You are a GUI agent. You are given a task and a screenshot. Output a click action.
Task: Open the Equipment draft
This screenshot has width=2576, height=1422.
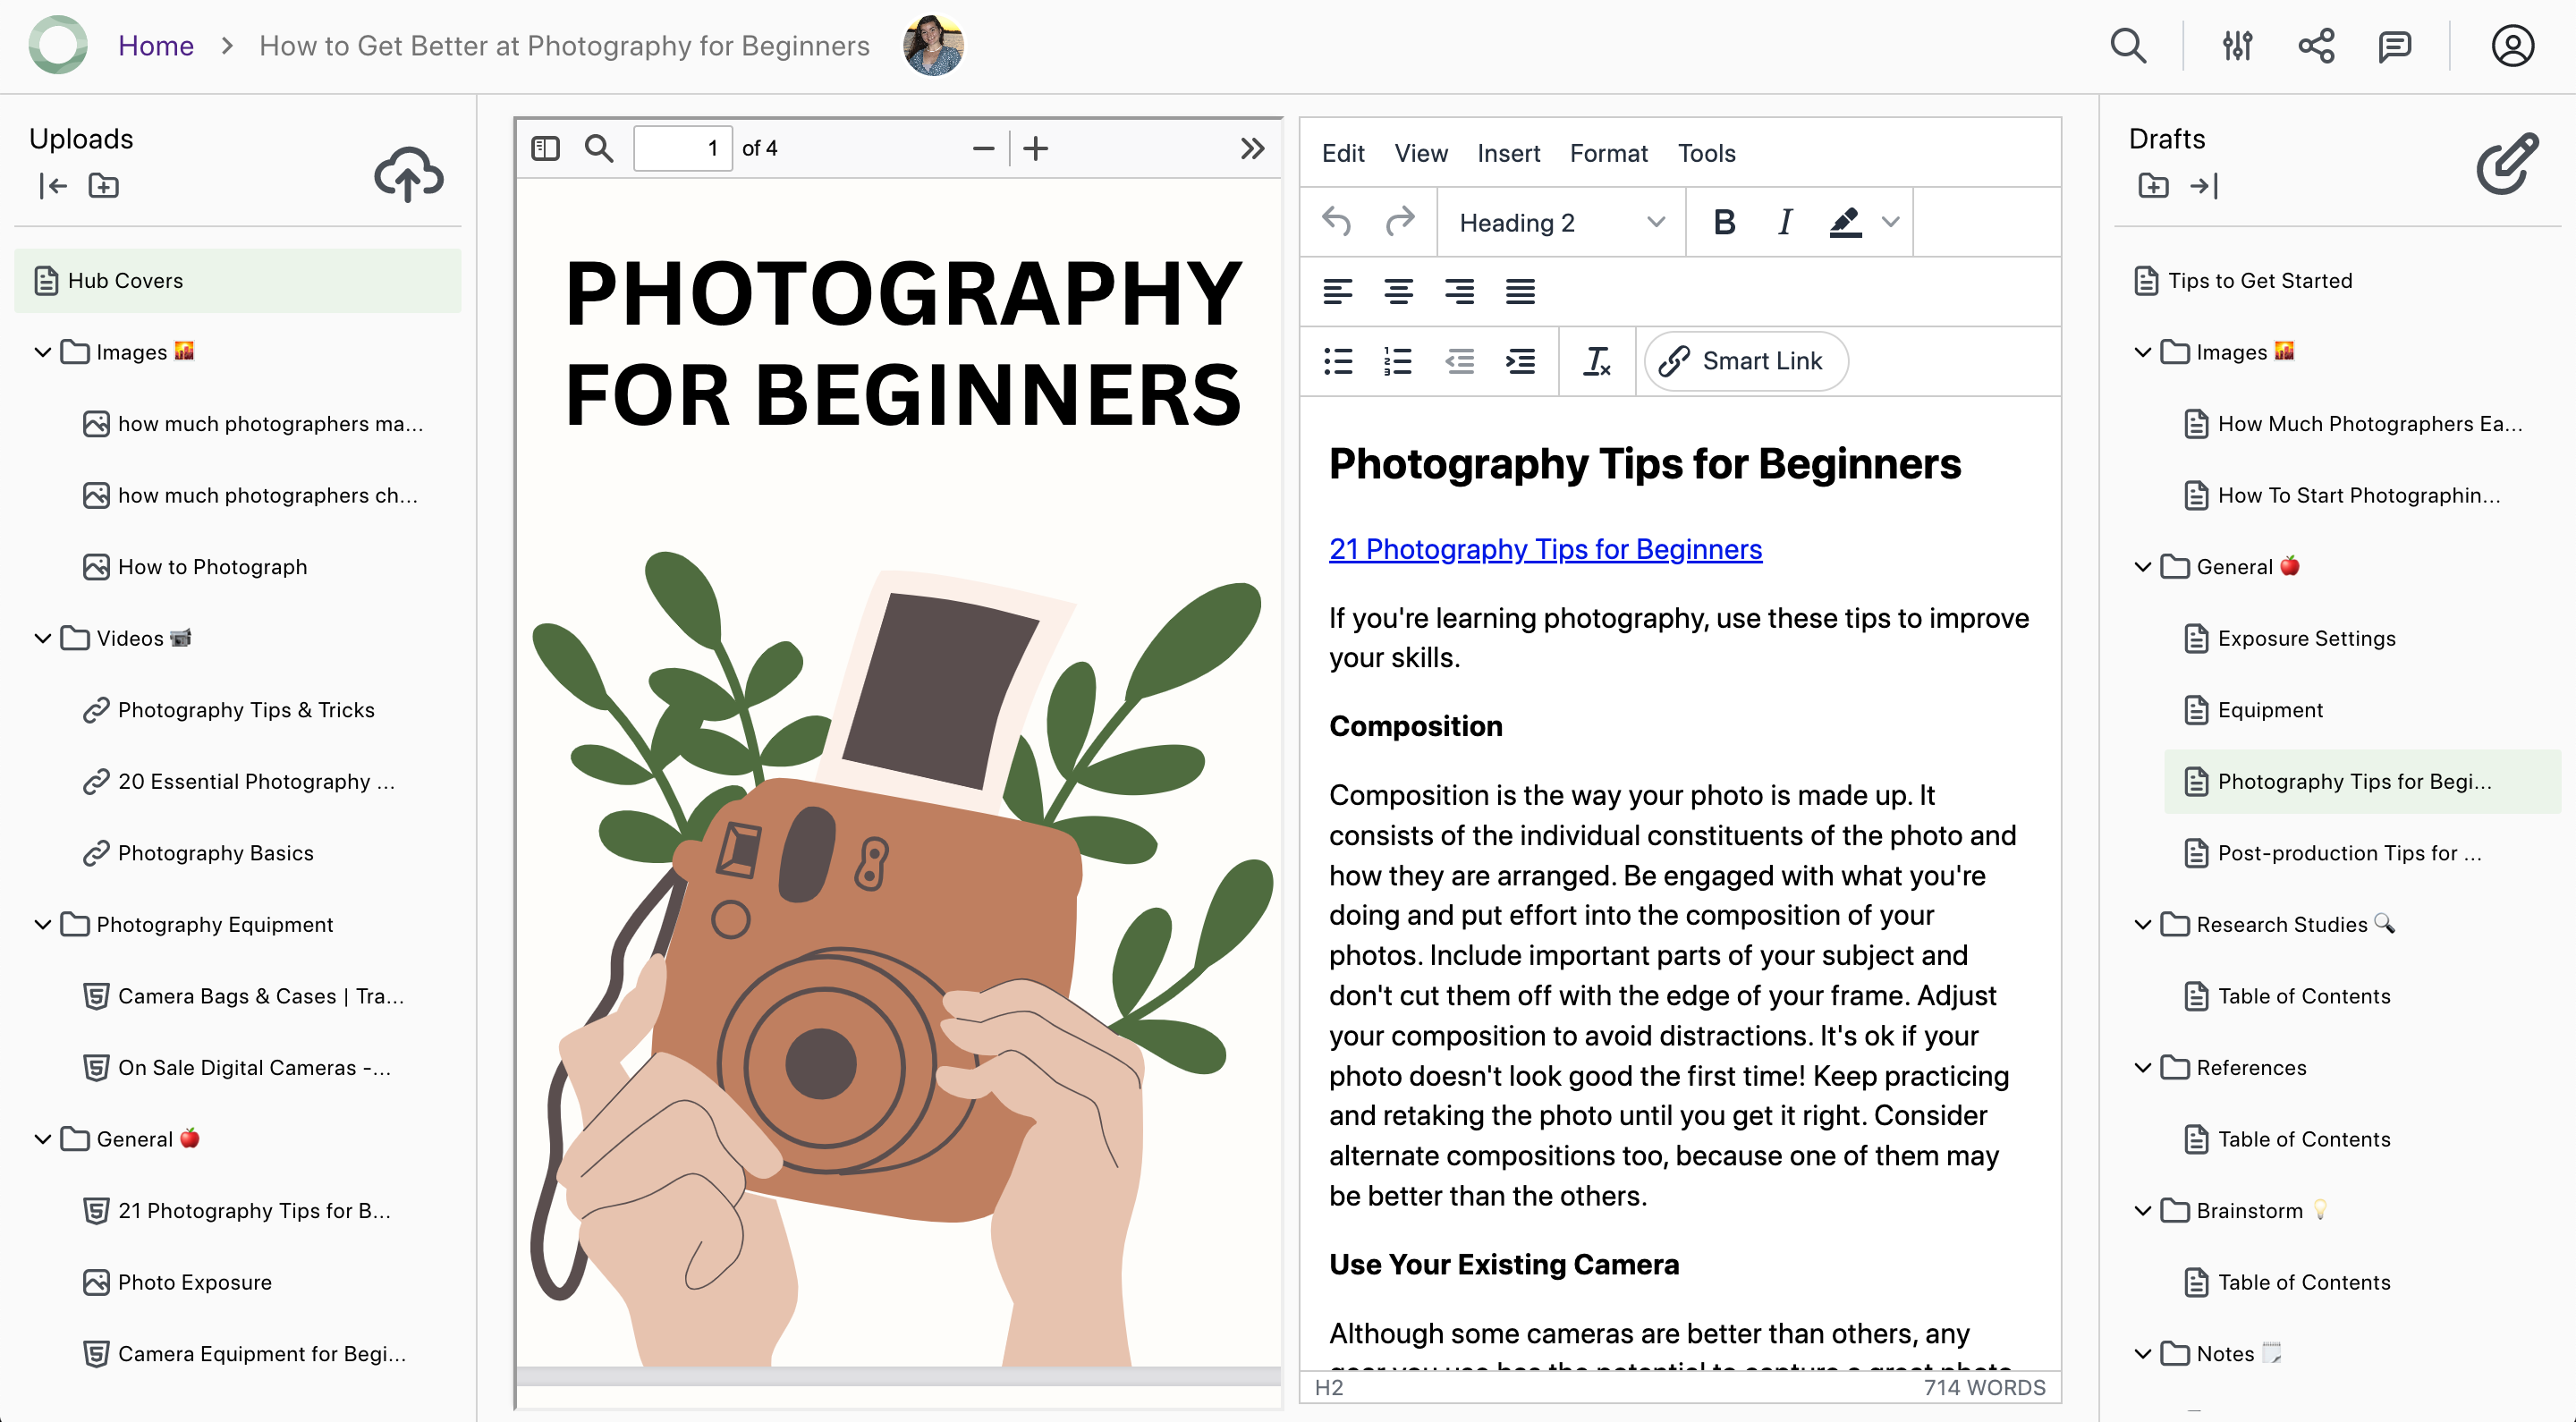pos(2270,710)
